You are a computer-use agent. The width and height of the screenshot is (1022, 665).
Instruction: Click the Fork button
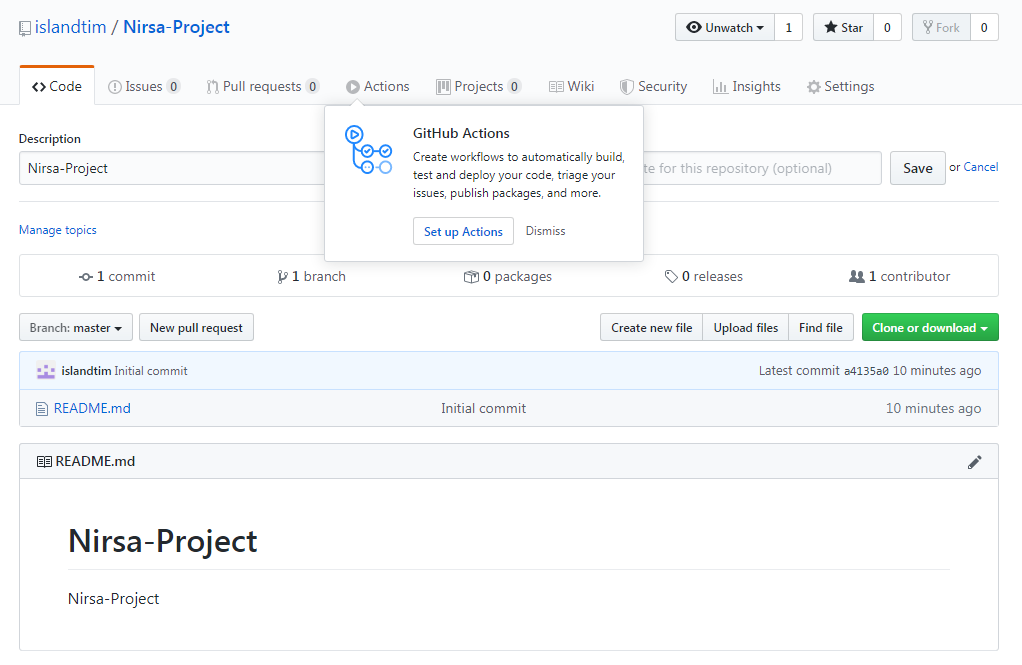point(941,27)
